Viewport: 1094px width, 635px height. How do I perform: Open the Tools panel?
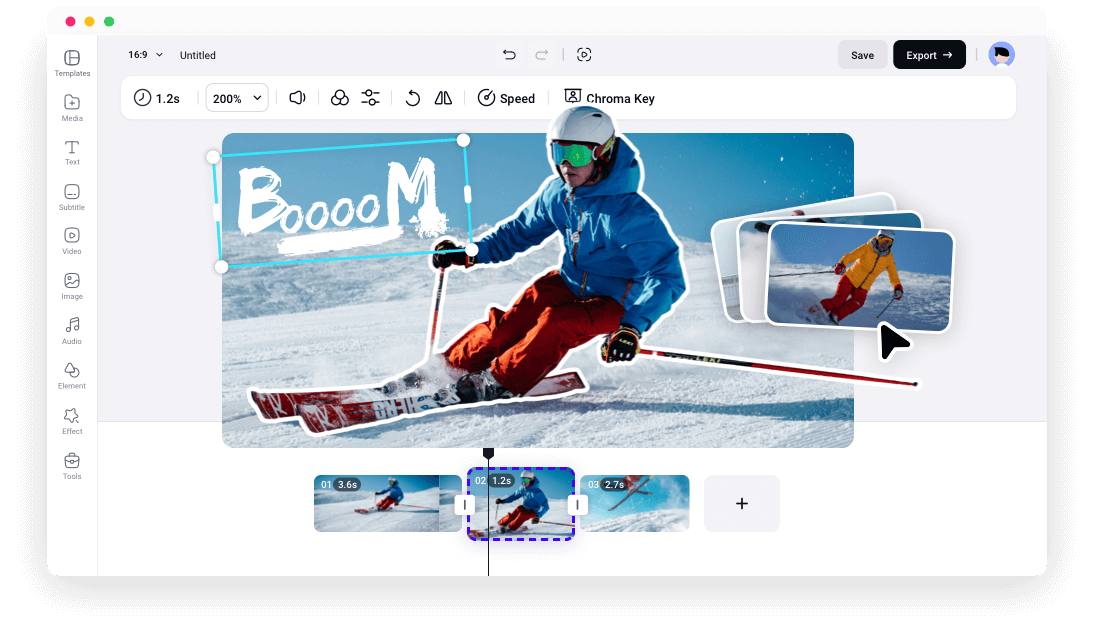coord(72,465)
